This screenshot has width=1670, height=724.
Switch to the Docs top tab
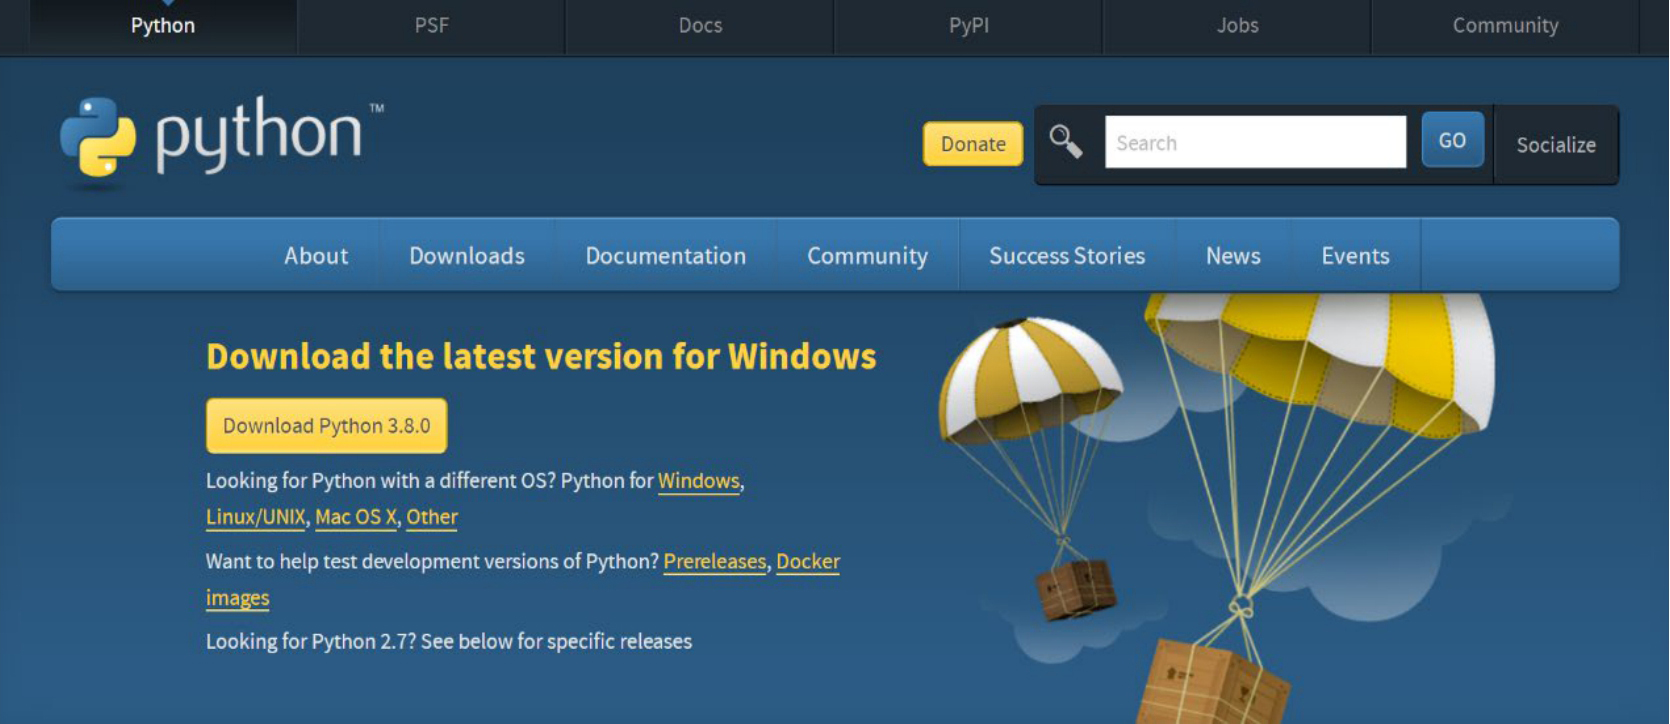click(700, 26)
